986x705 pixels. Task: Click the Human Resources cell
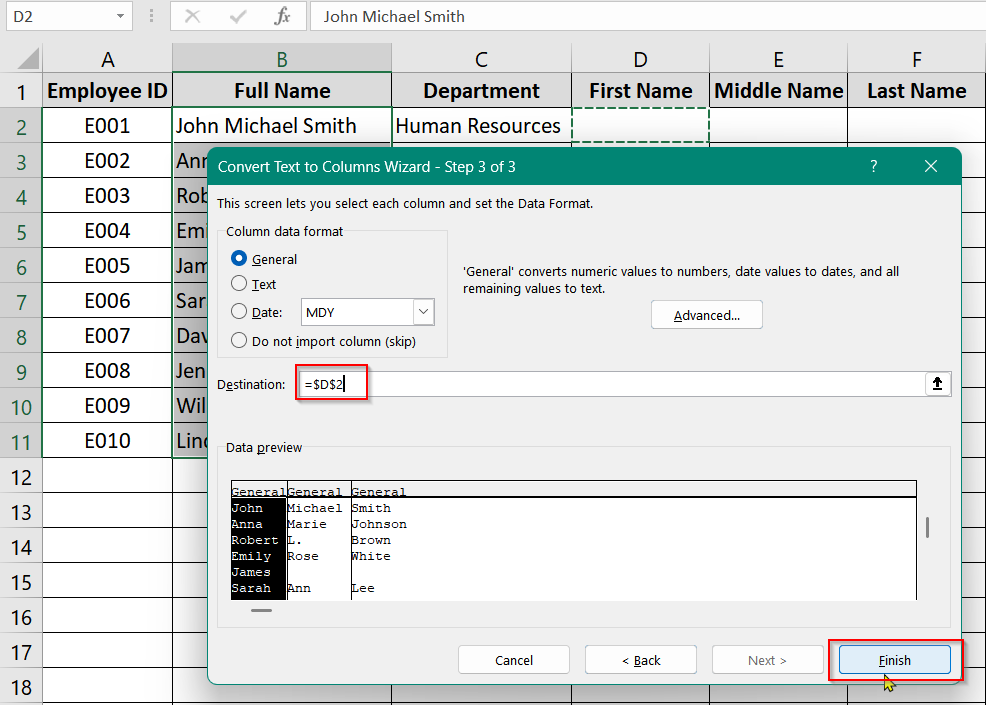point(481,126)
